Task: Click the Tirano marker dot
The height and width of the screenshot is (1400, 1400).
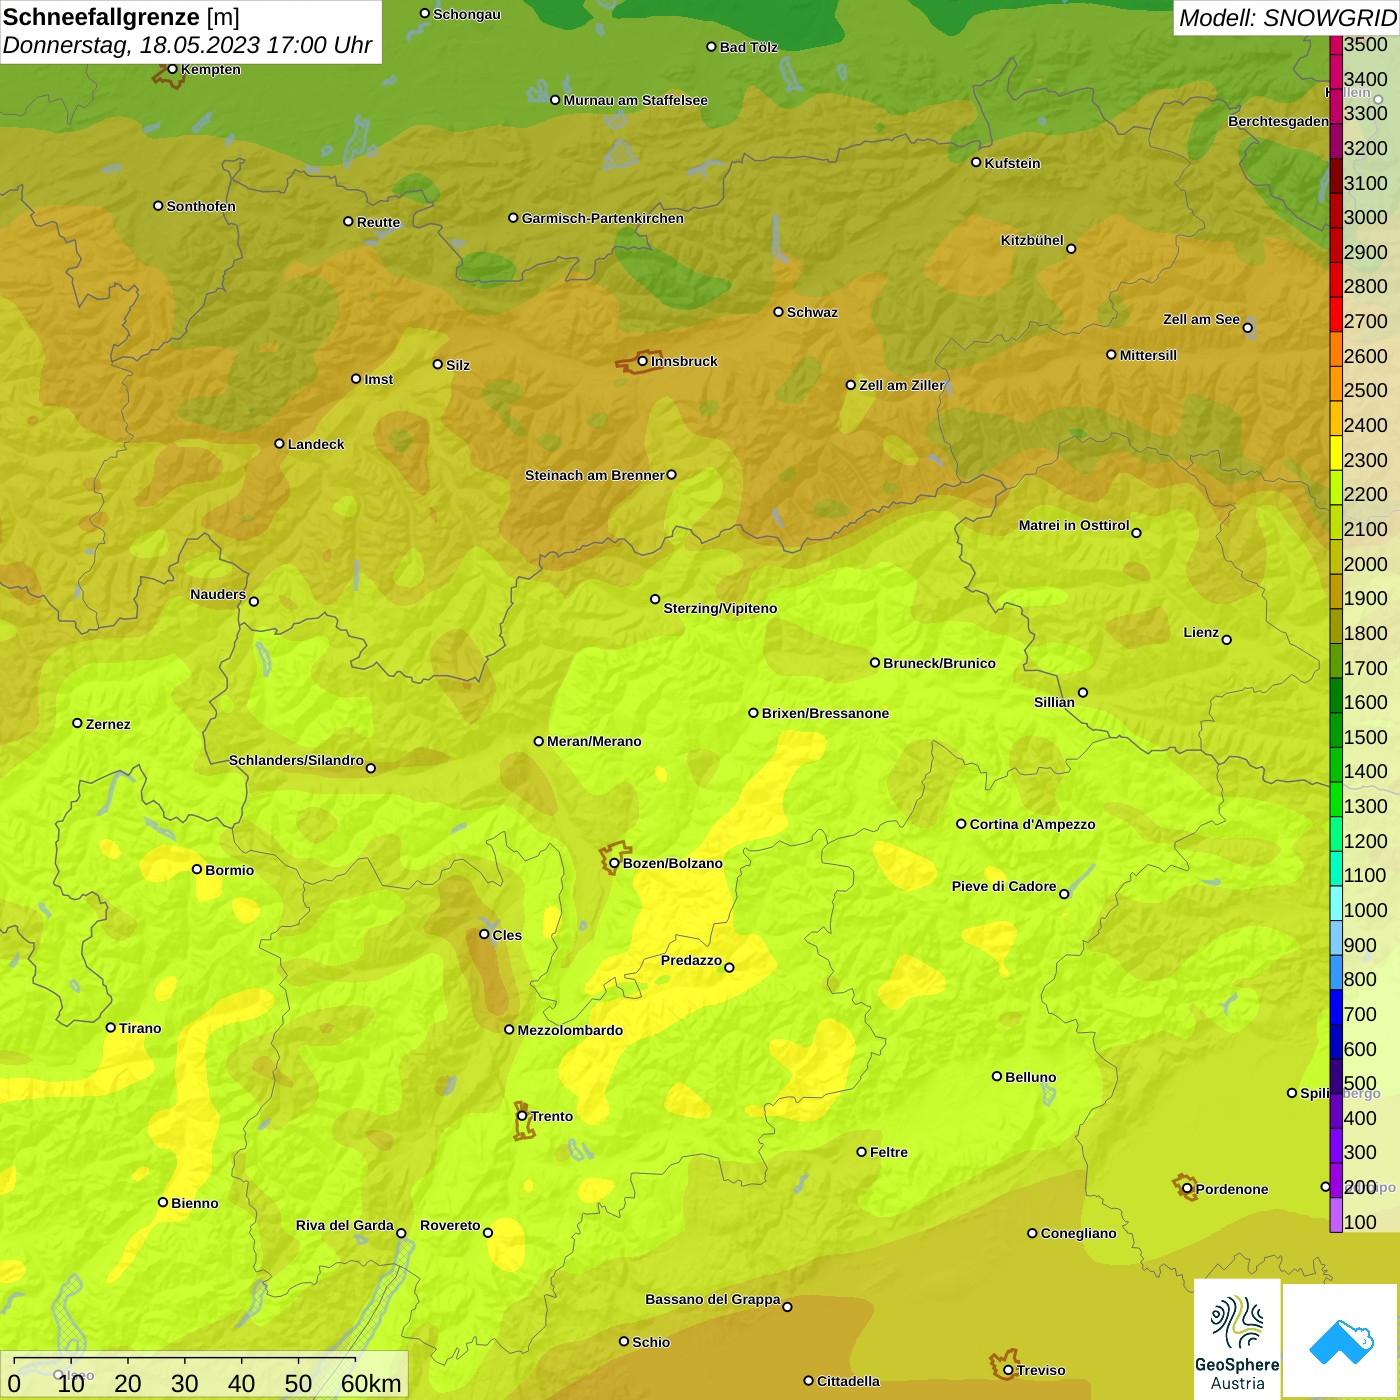Action: (x=111, y=1027)
